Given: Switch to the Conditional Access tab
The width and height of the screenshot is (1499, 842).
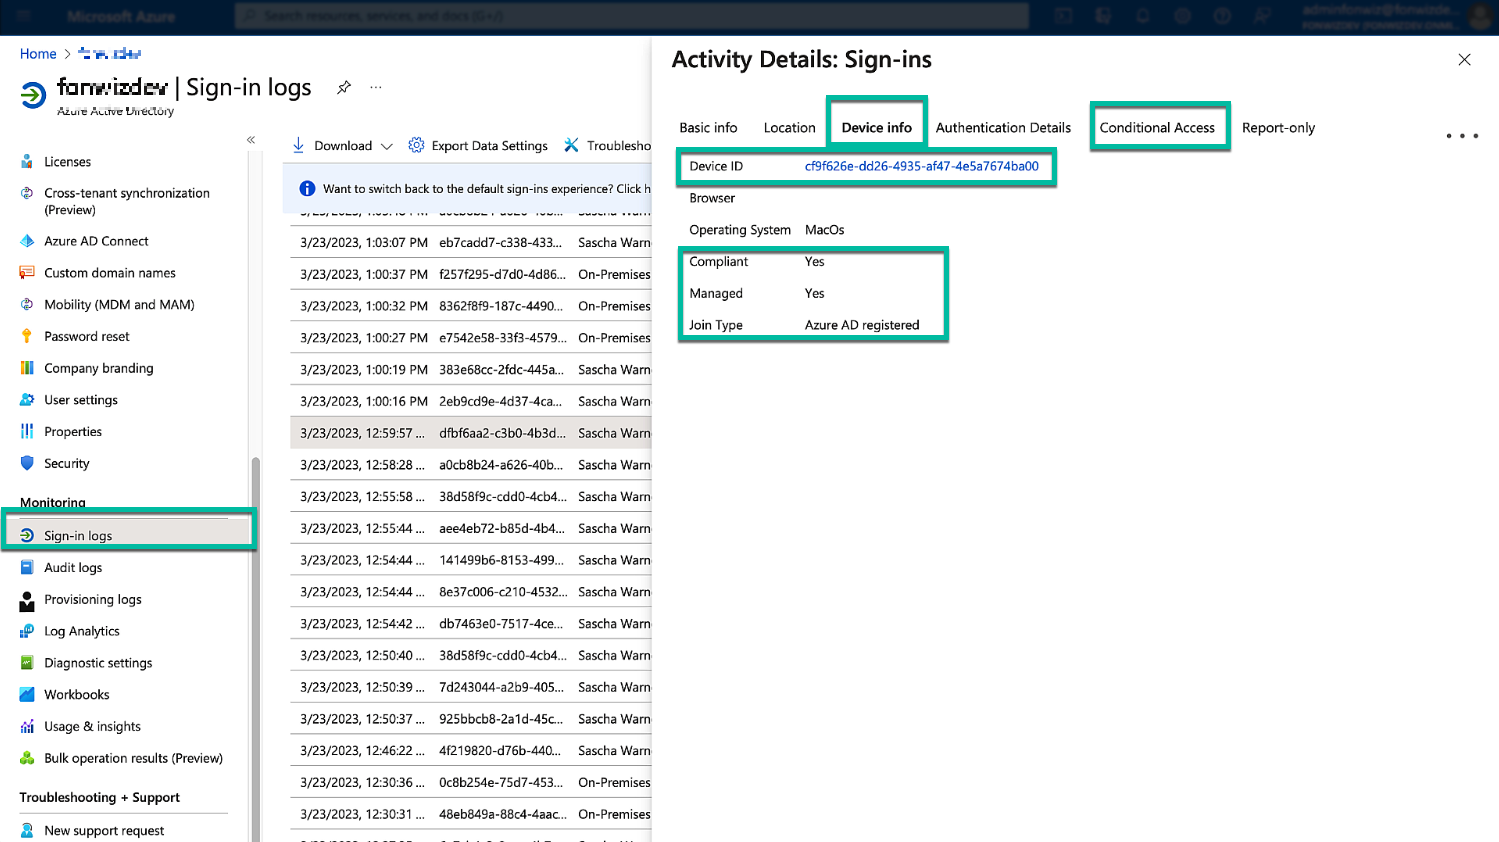Looking at the screenshot, I should pos(1157,128).
